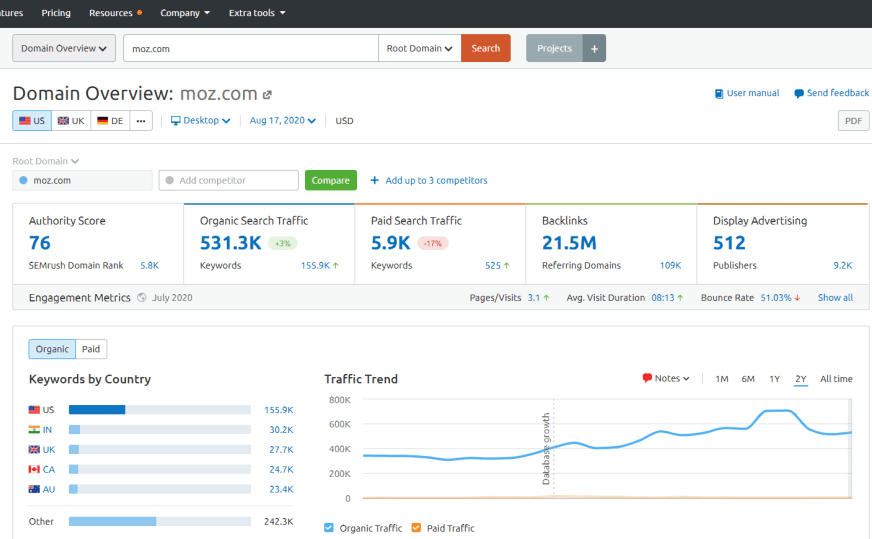This screenshot has width=872, height=539.
Task: Click the Backlinks value 21.5M
Action: coord(569,243)
